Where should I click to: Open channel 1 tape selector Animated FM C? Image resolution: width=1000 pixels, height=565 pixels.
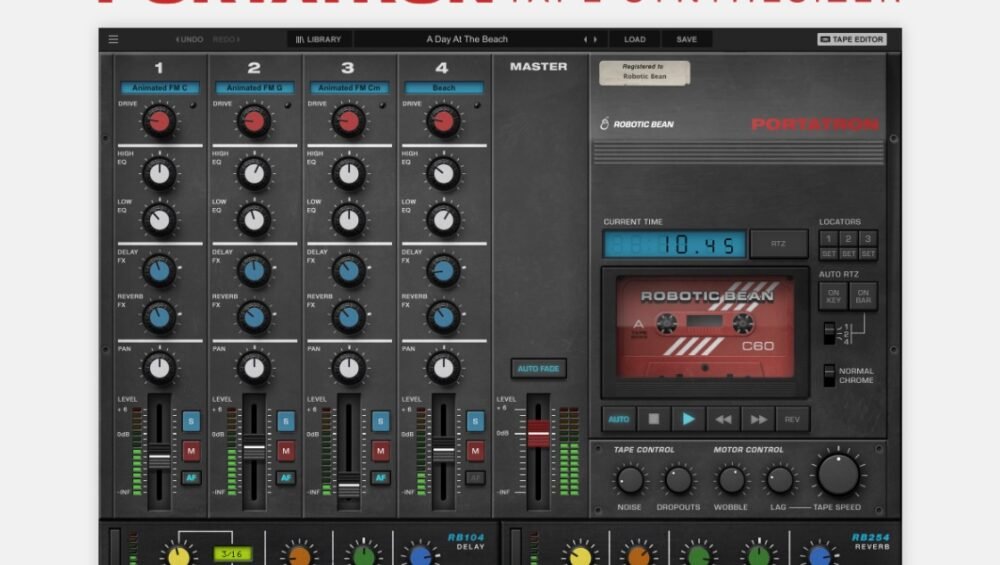159,87
